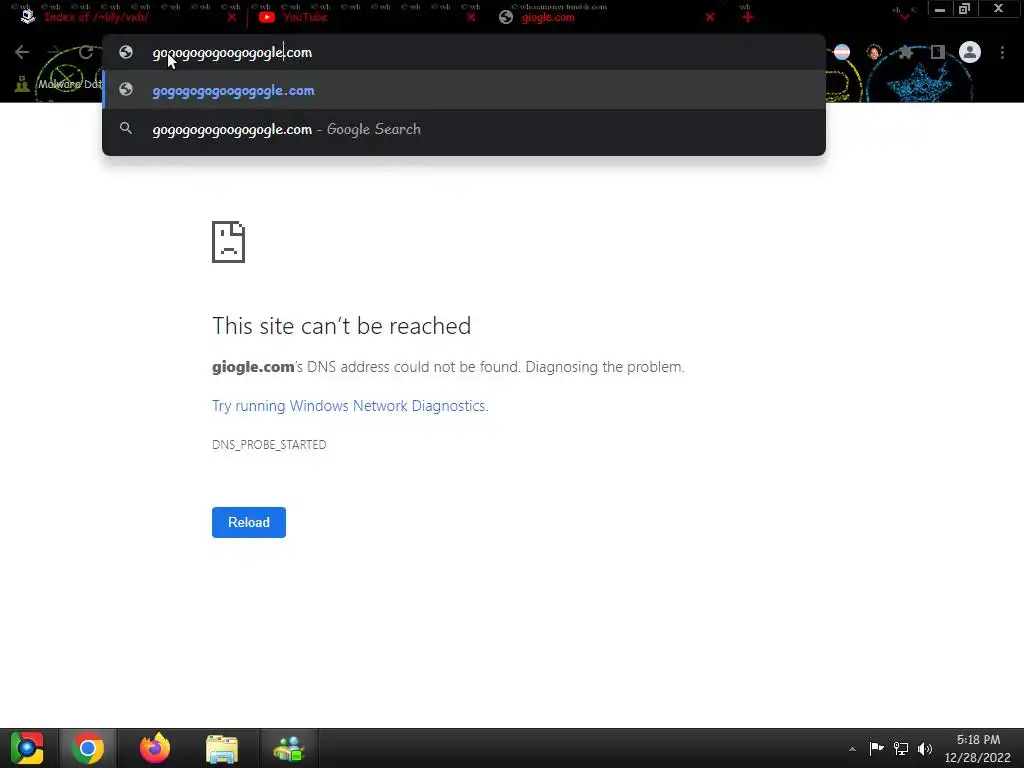Open File Explorer from the taskbar
The image size is (1024, 768).
click(222, 748)
